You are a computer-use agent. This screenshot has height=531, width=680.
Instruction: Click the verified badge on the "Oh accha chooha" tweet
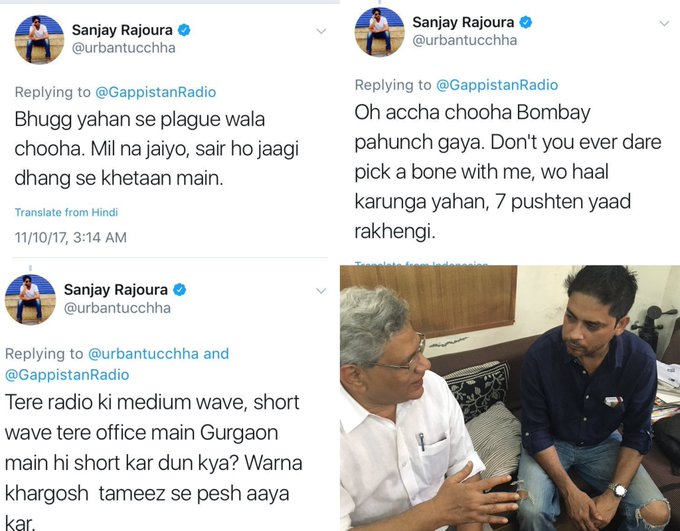pos(525,22)
